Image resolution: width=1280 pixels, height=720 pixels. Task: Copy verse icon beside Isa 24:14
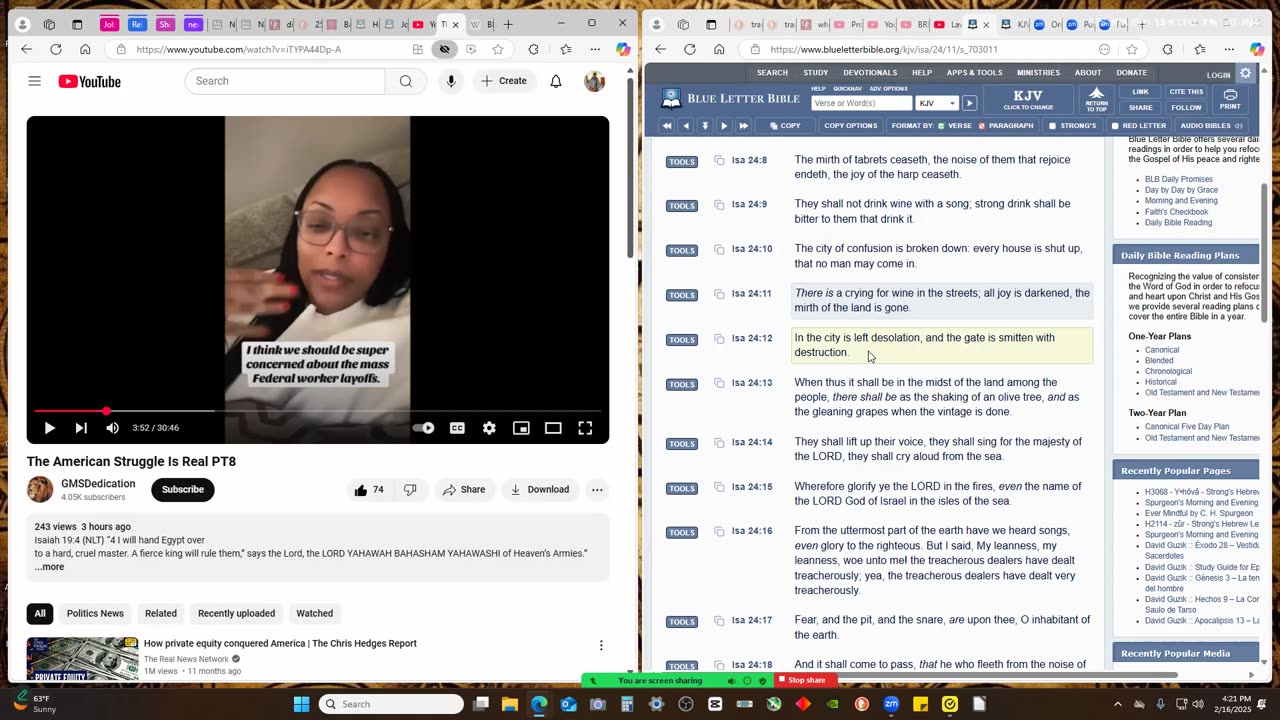[x=719, y=443]
